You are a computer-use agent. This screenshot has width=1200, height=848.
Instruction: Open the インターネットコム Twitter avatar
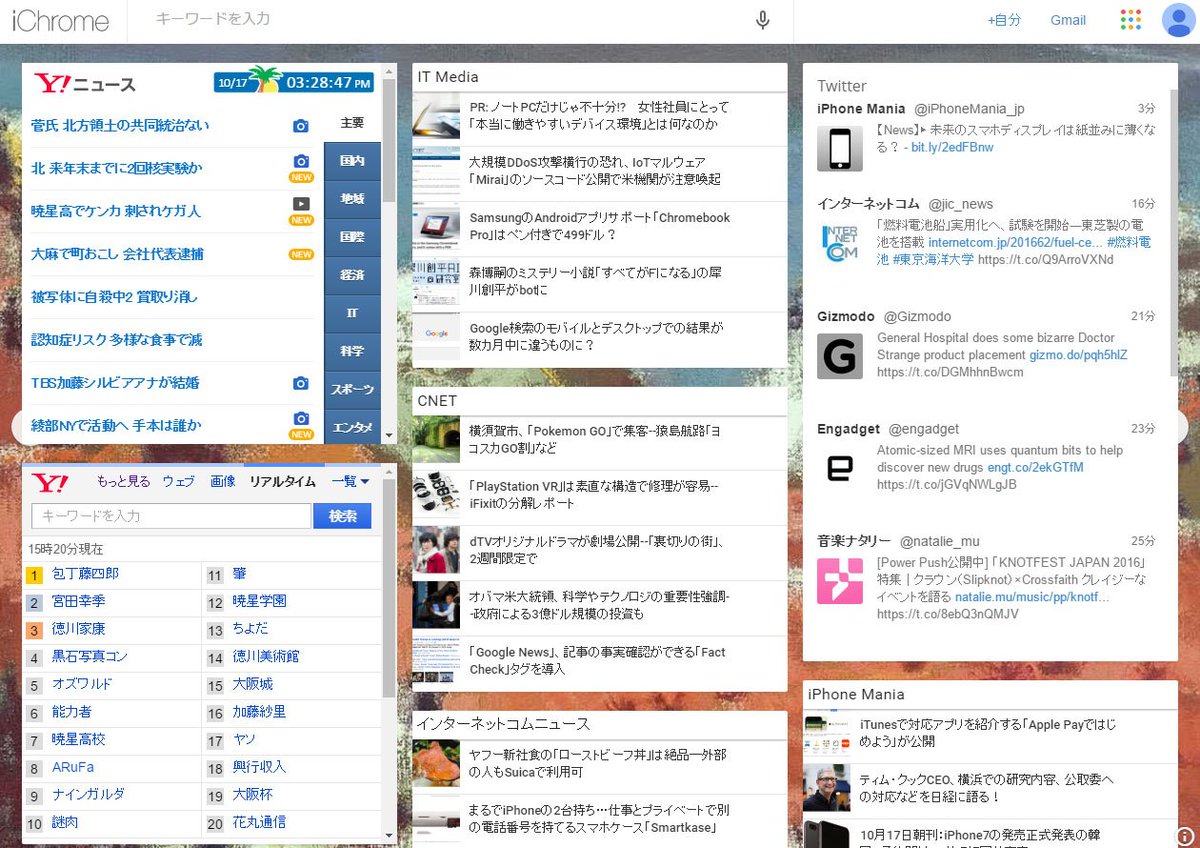(840, 245)
